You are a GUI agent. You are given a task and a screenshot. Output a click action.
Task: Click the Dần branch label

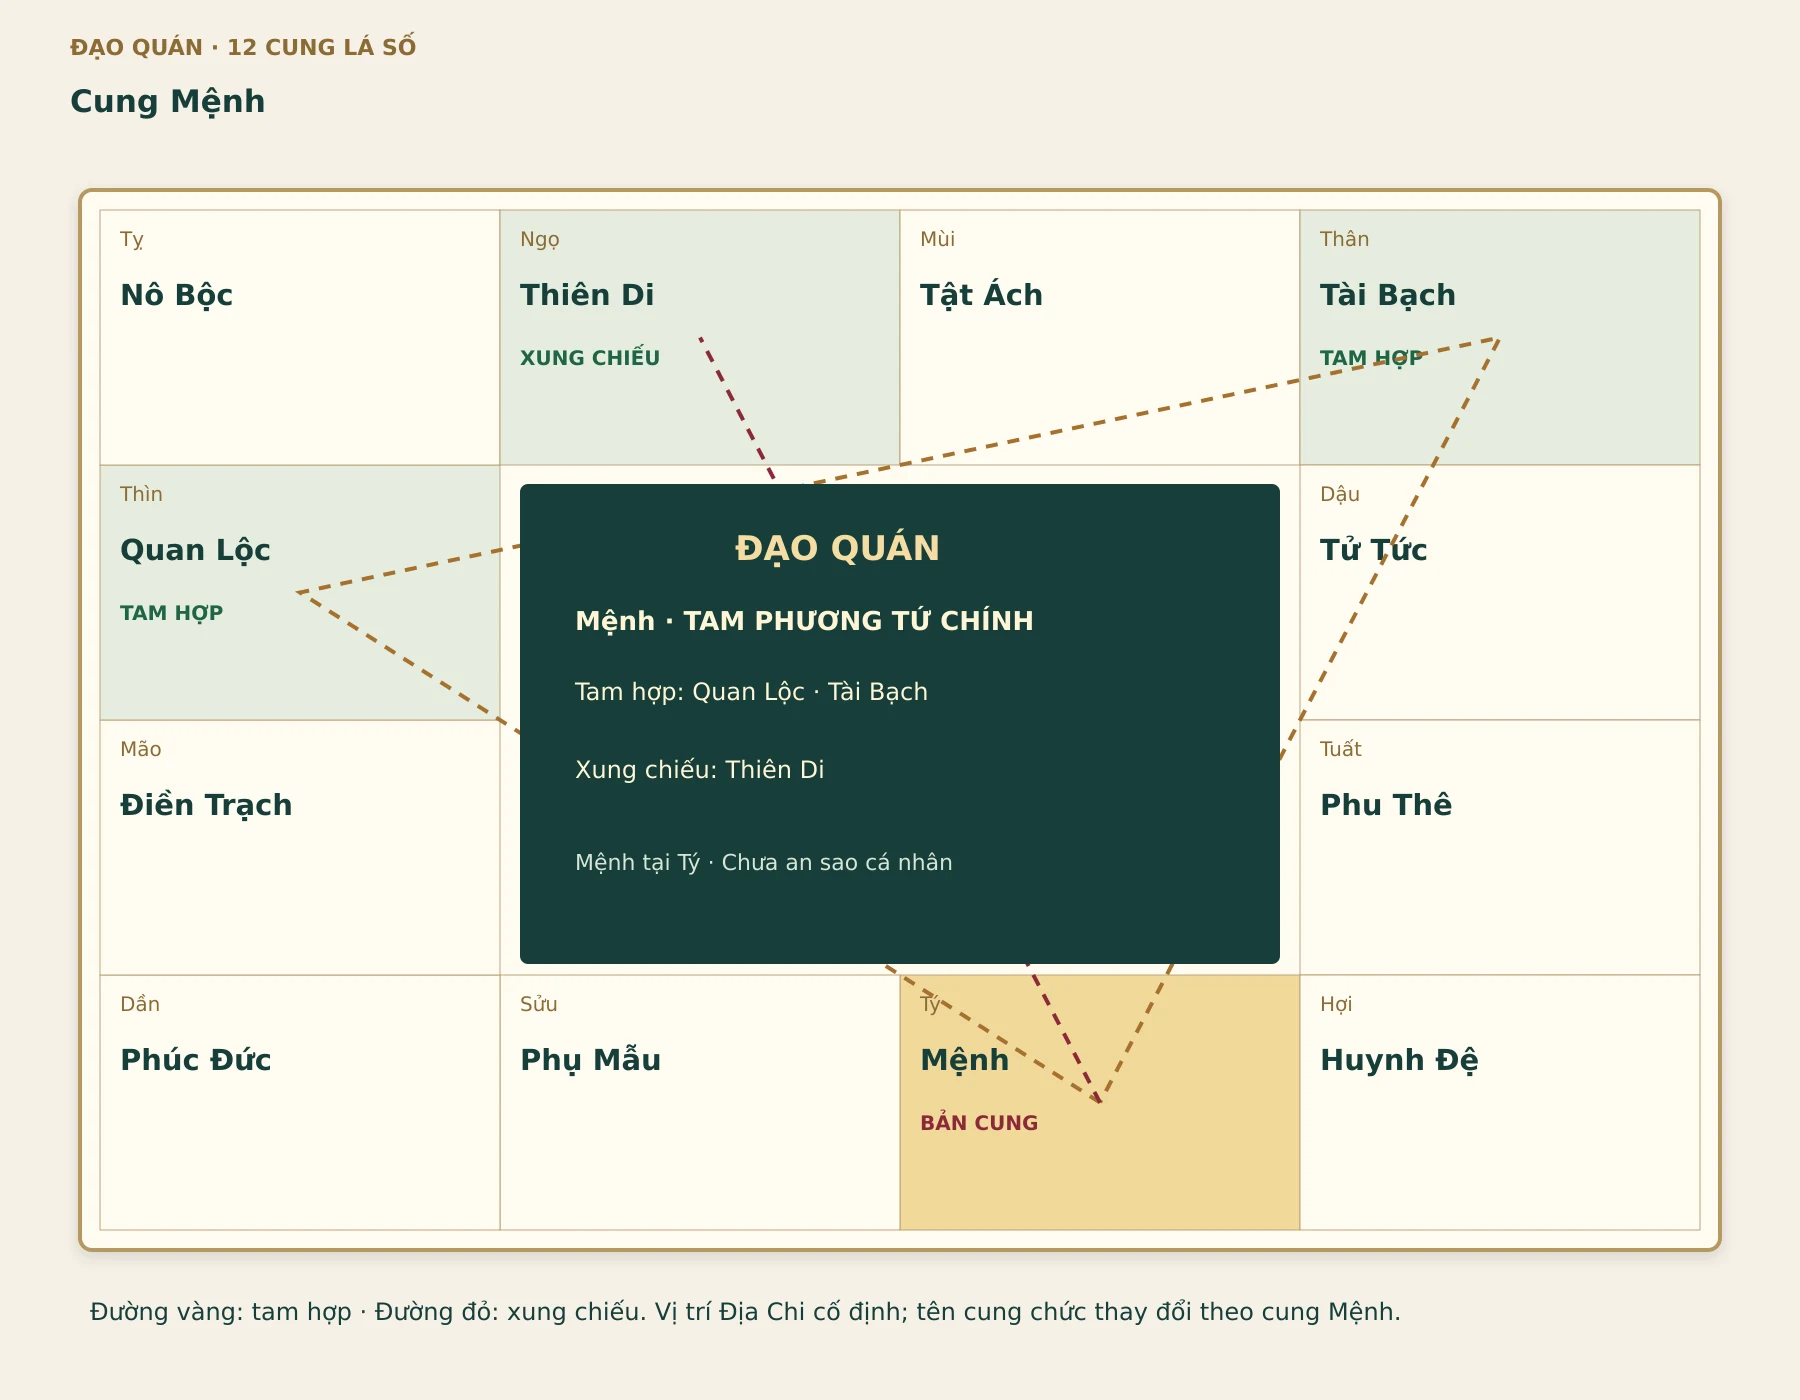[x=140, y=1004]
